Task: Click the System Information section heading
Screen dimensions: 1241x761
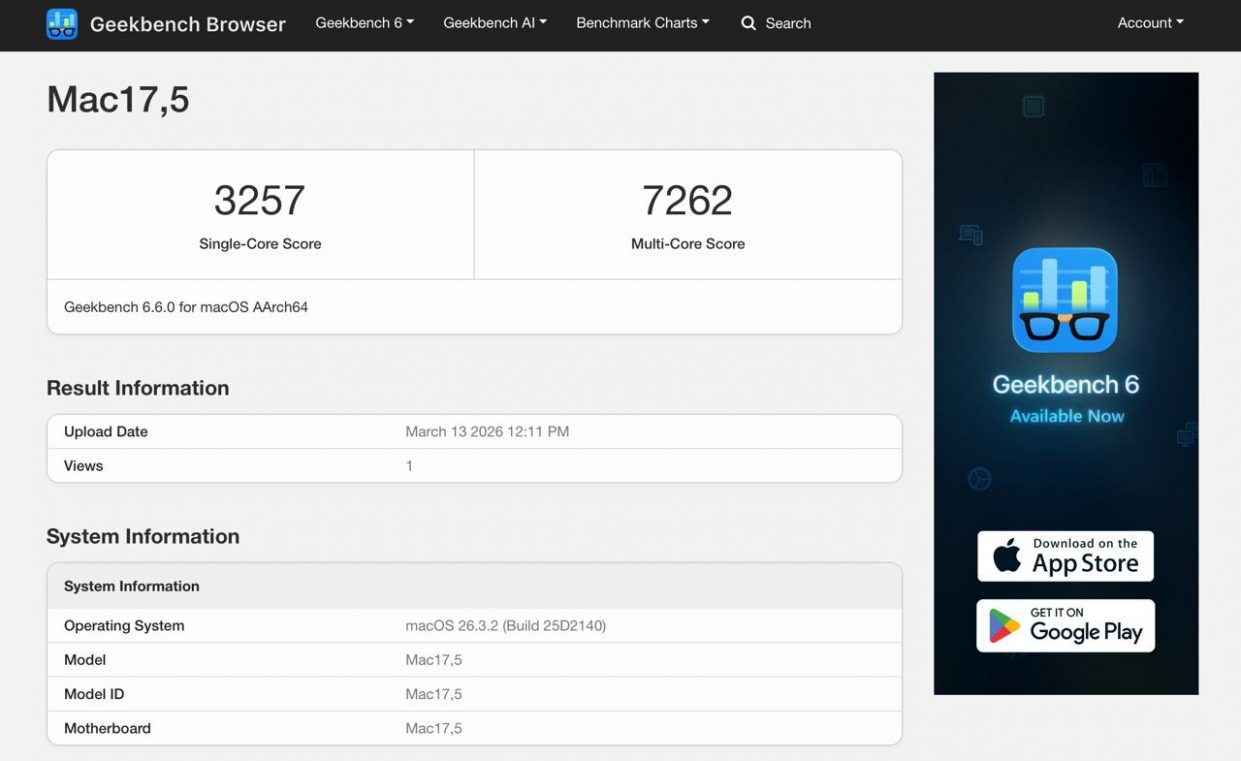Action: tap(143, 536)
